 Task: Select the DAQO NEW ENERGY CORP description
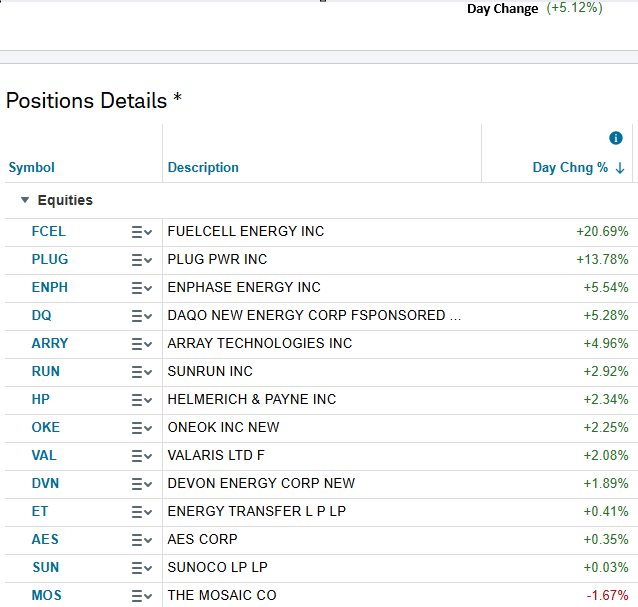point(314,315)
